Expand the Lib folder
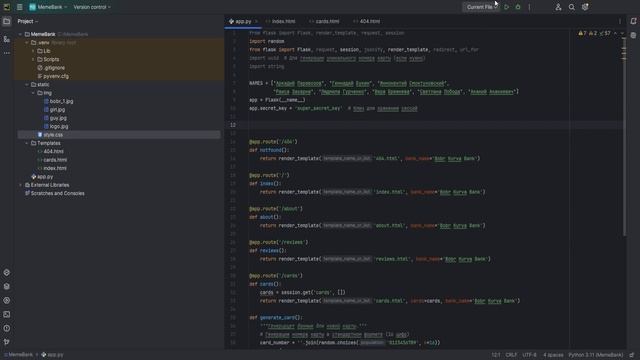 point(33,51)
